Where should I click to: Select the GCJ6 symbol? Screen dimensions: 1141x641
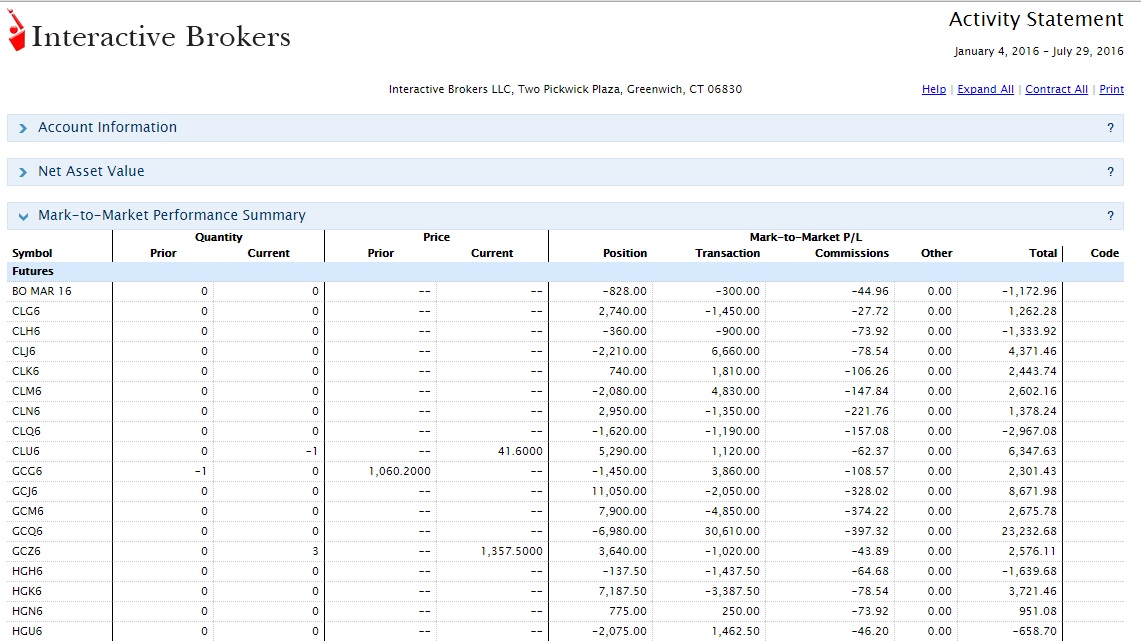pos(25,491)
